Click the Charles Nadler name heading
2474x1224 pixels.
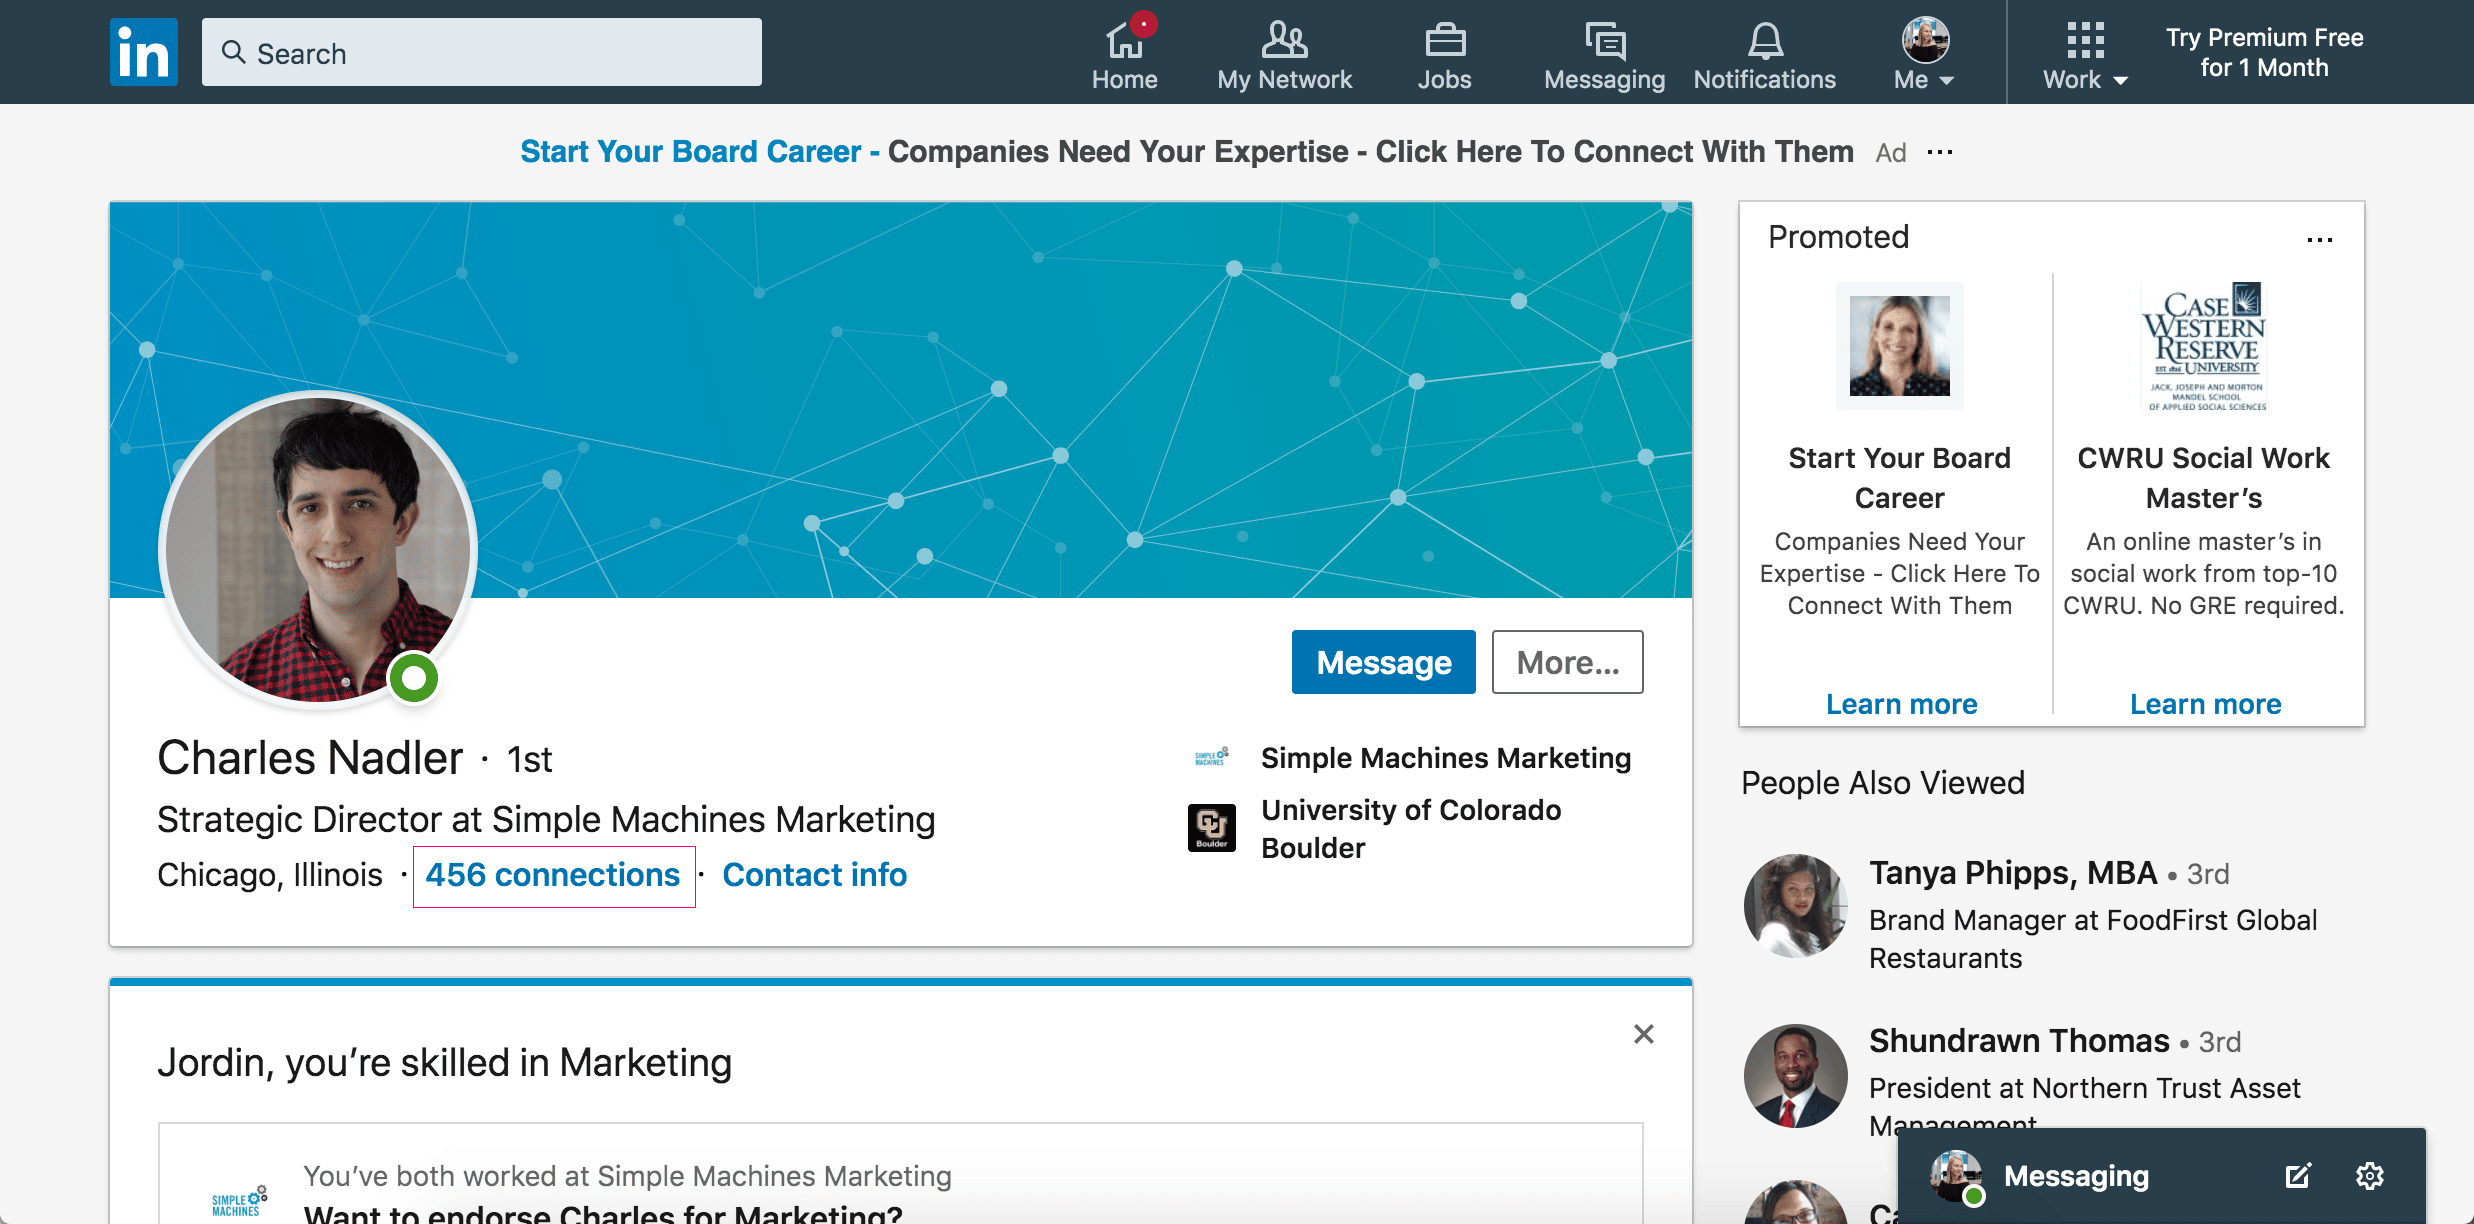click(310, 758)
